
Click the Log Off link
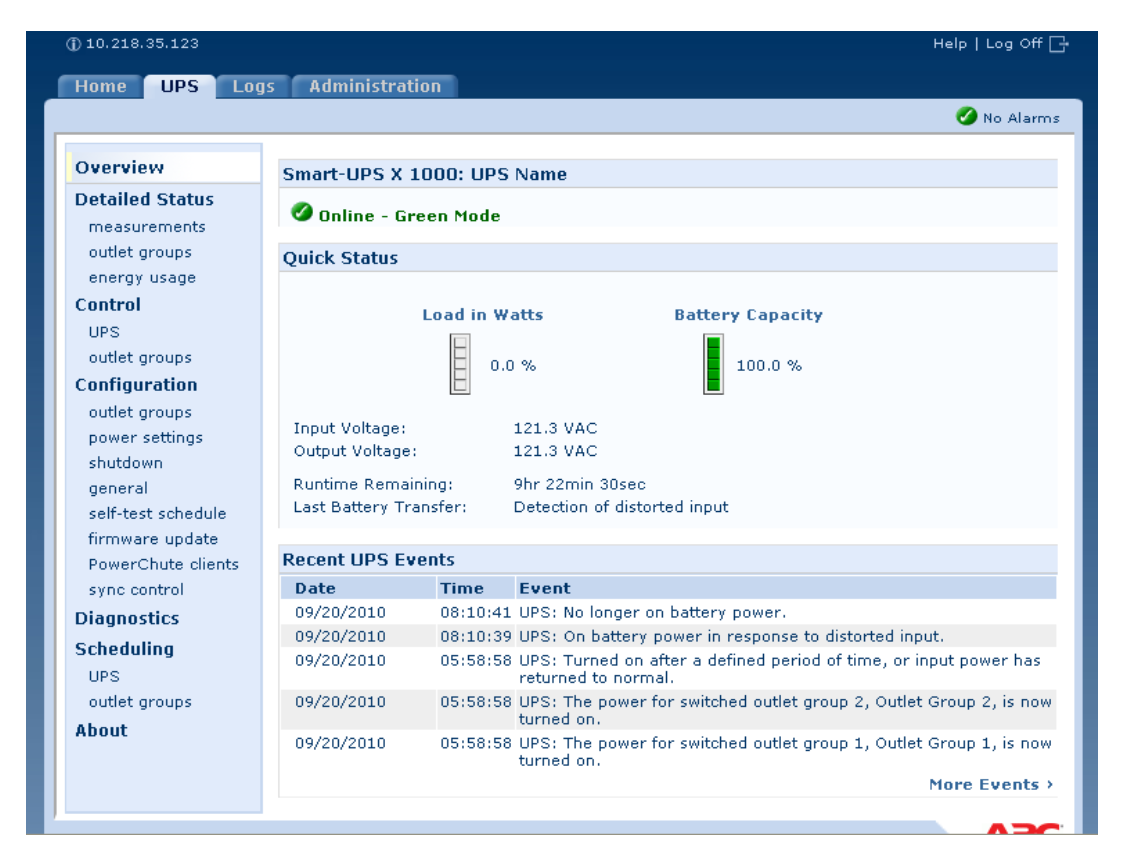click(x=1014, y=44)
